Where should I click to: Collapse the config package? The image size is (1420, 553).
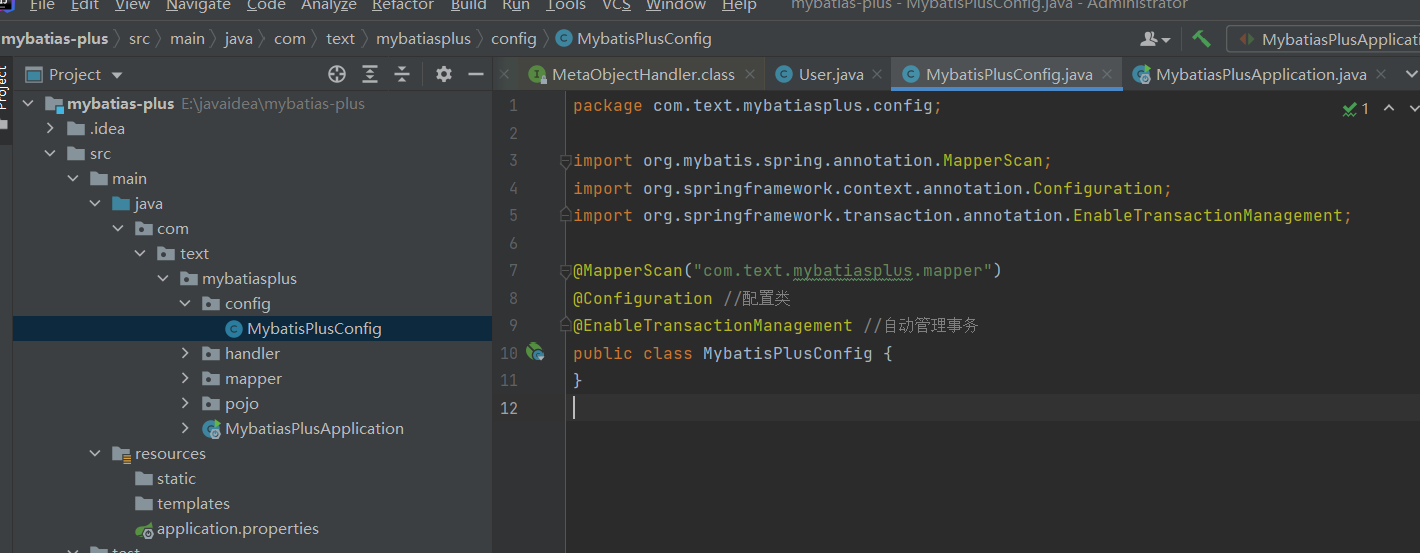[x=185, y=304]
